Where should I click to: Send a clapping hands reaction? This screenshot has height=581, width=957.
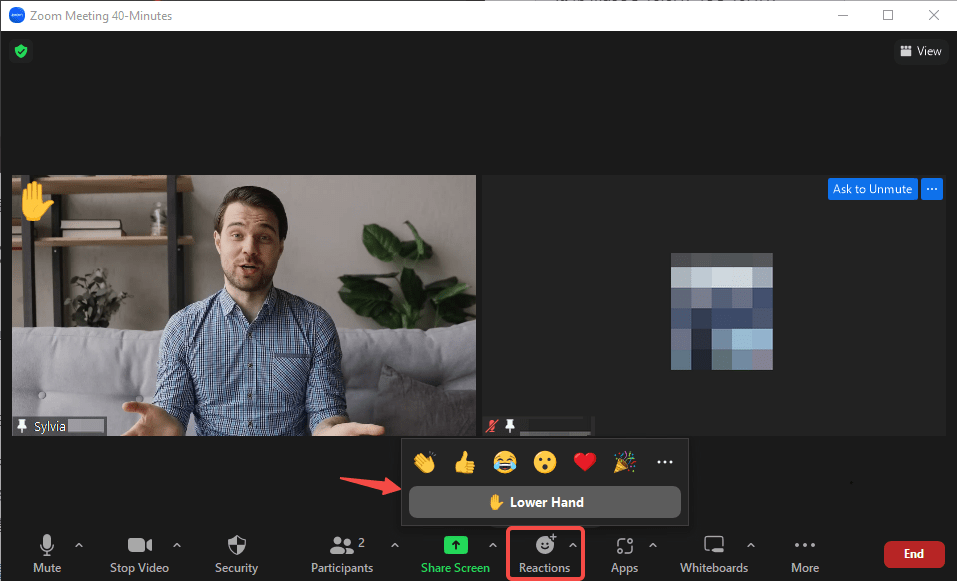[x=424, y=461]
